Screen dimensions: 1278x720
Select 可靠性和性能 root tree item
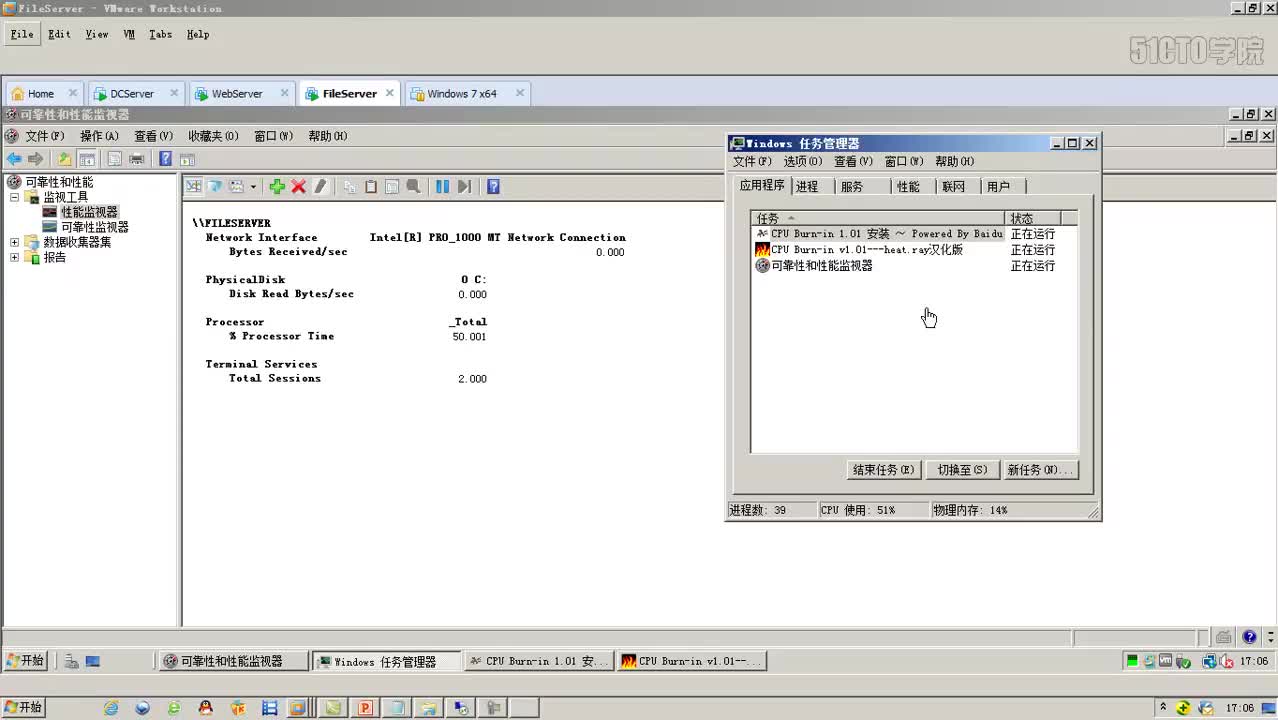58,182
